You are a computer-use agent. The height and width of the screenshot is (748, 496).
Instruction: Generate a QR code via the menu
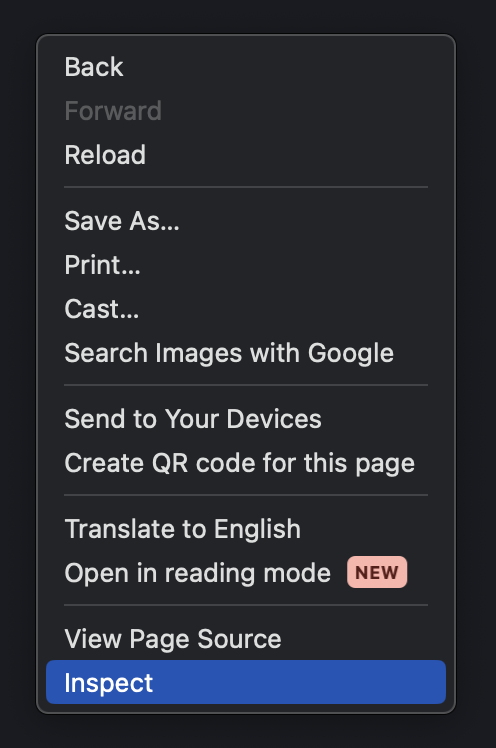(246, 463)
